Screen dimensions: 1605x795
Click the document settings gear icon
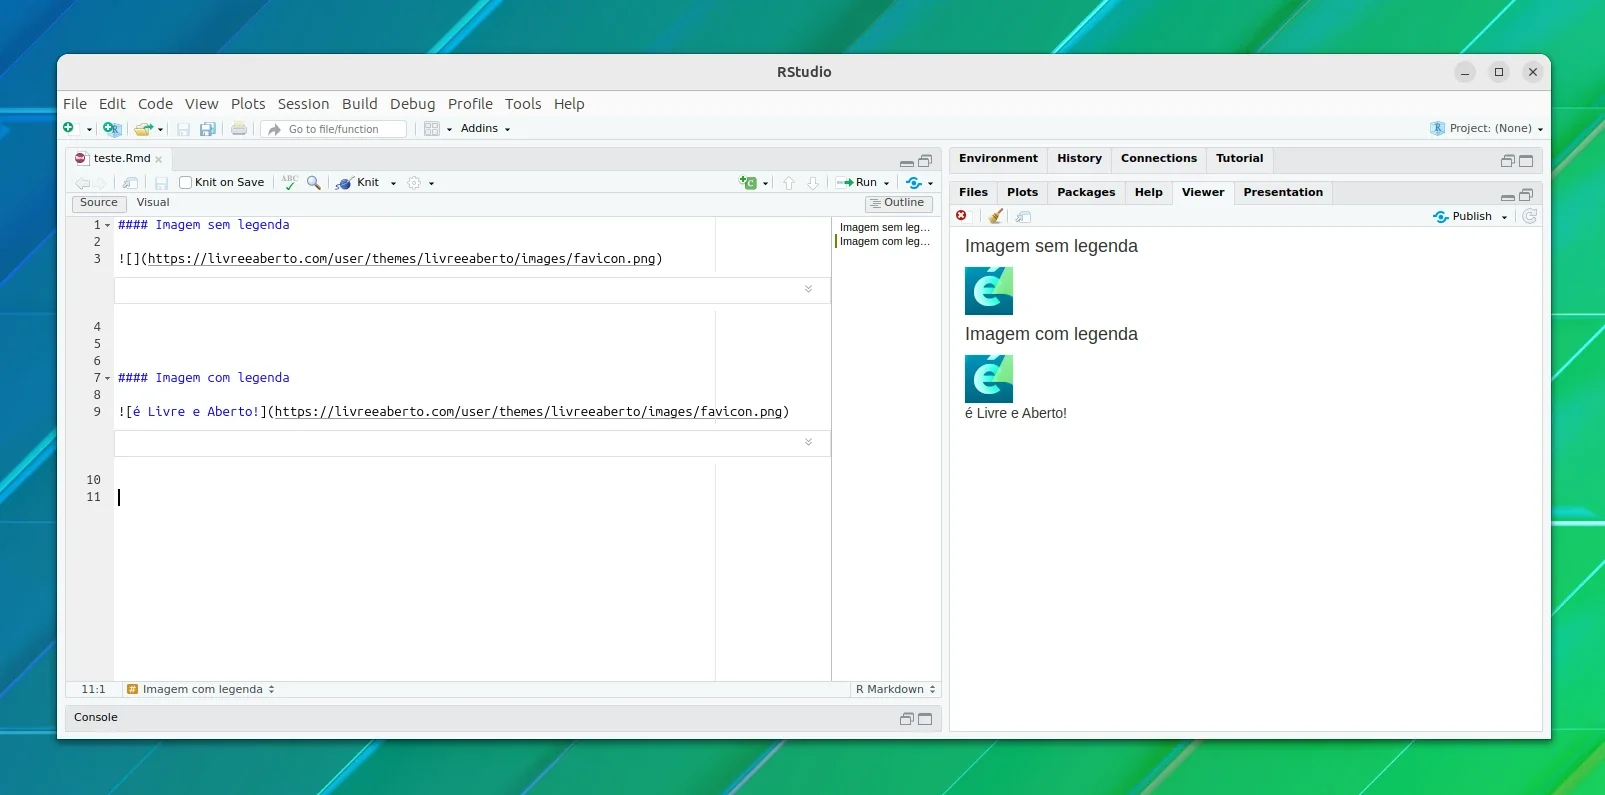click(414, 183)
